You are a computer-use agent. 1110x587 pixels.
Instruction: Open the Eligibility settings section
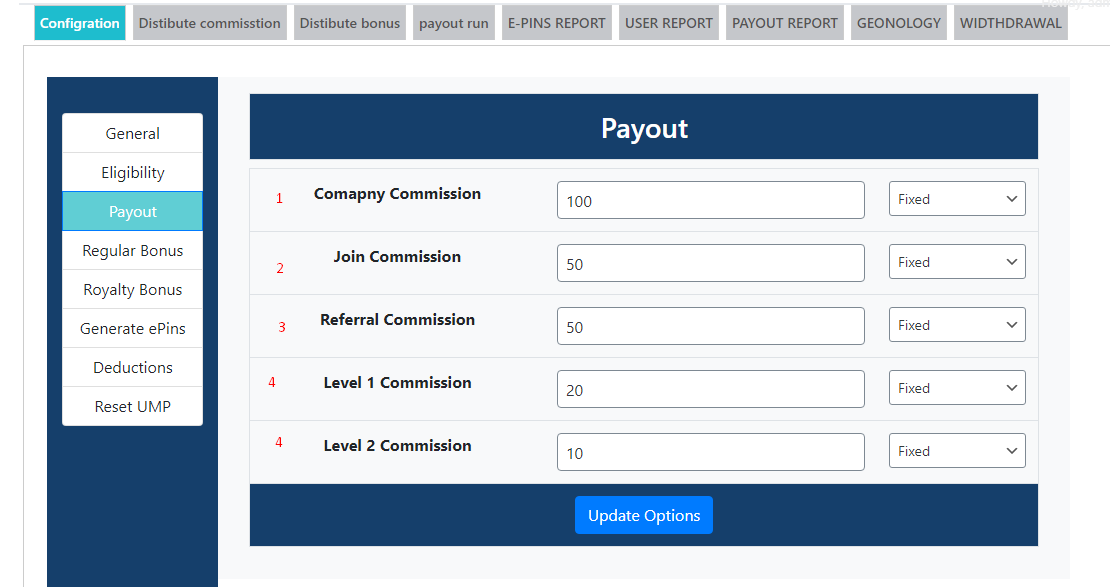pos(132,172)
